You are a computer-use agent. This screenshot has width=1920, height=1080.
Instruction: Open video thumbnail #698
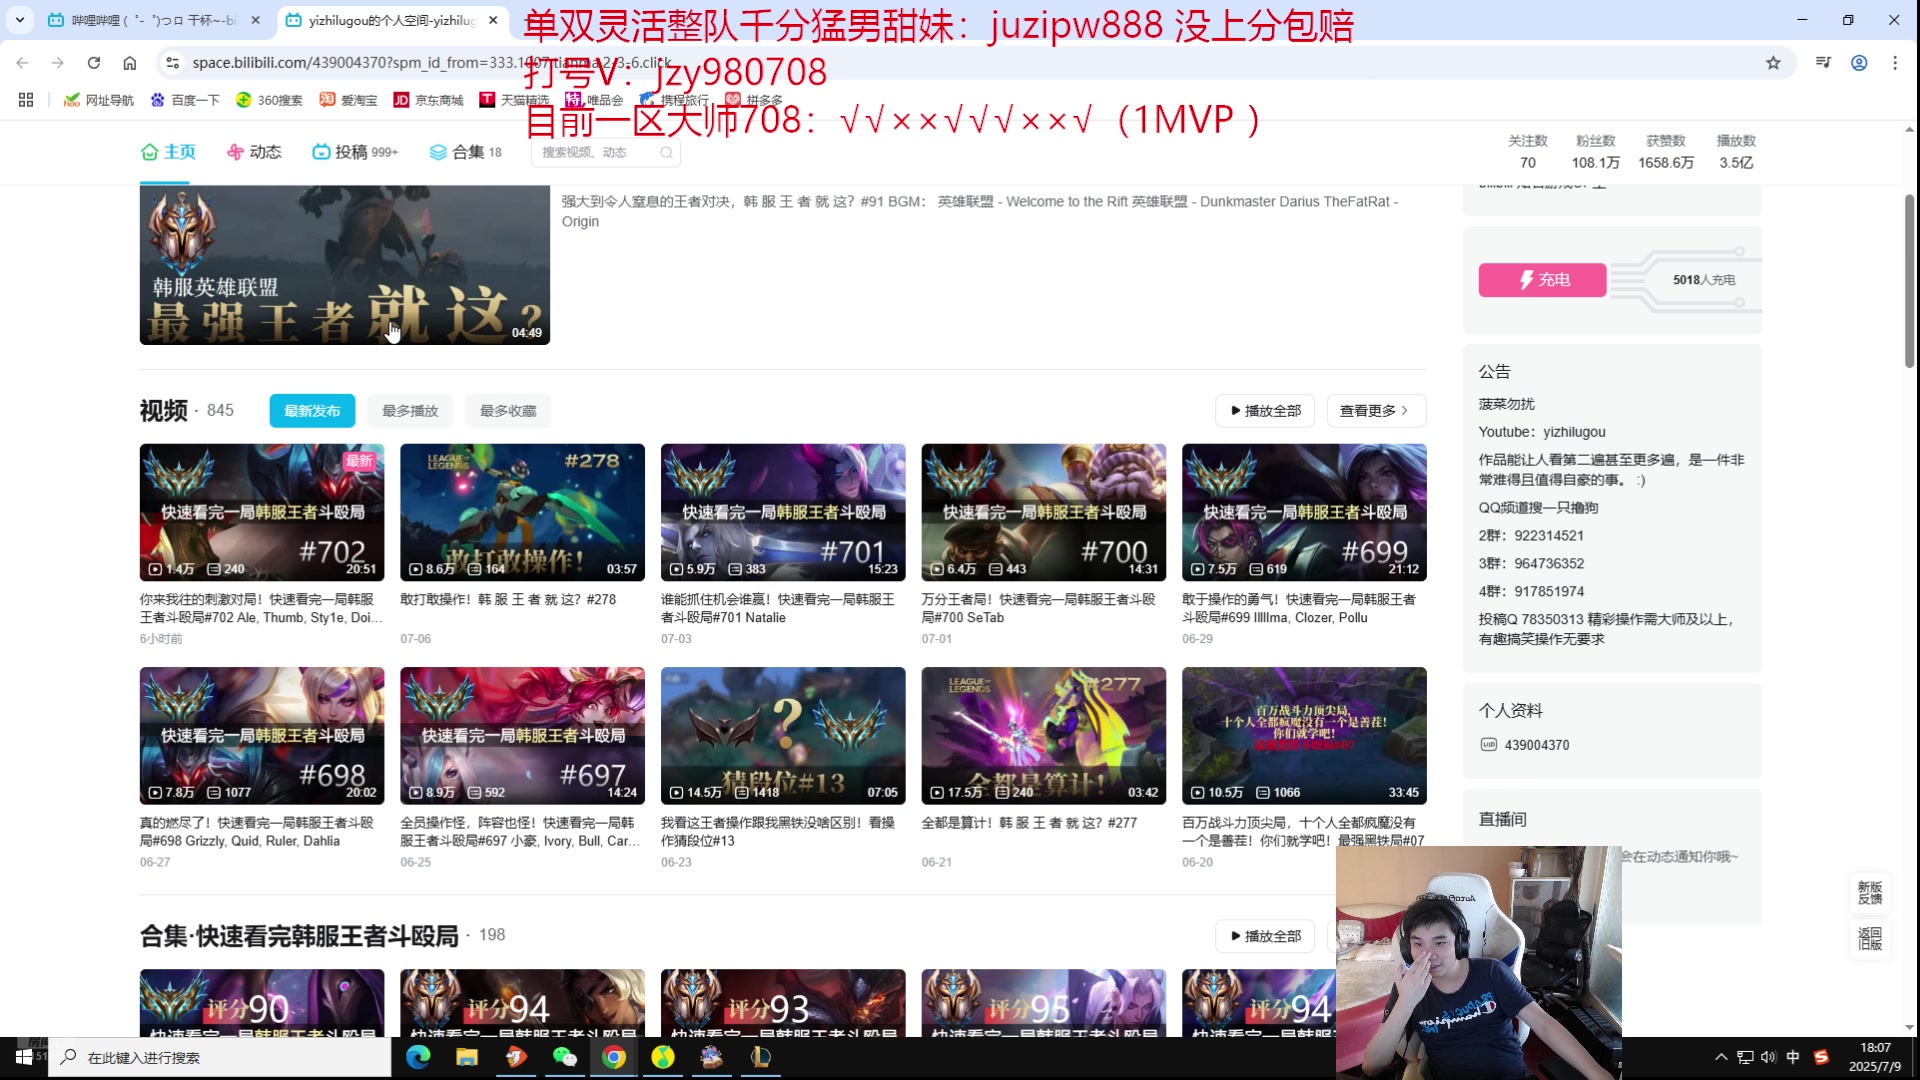tap(262, 736)
